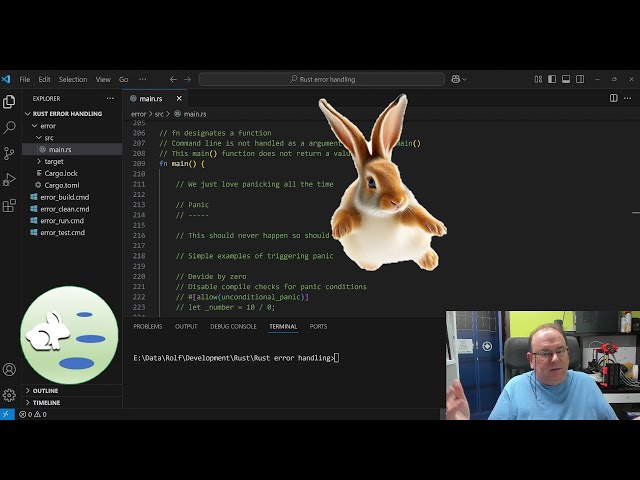The height and width of the screenshot is (480, 640).
Task: Go forward with the right arrow
Action: 187,79
